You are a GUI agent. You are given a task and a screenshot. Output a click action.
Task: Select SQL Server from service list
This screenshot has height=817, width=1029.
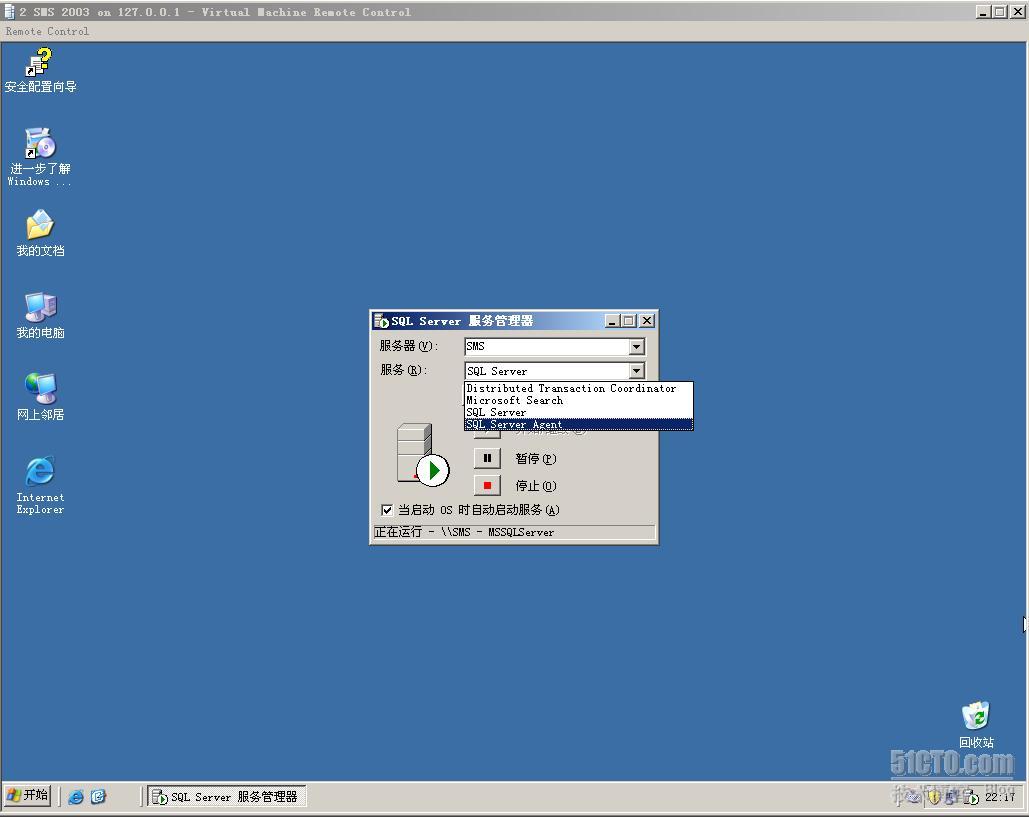coord(578,412)
